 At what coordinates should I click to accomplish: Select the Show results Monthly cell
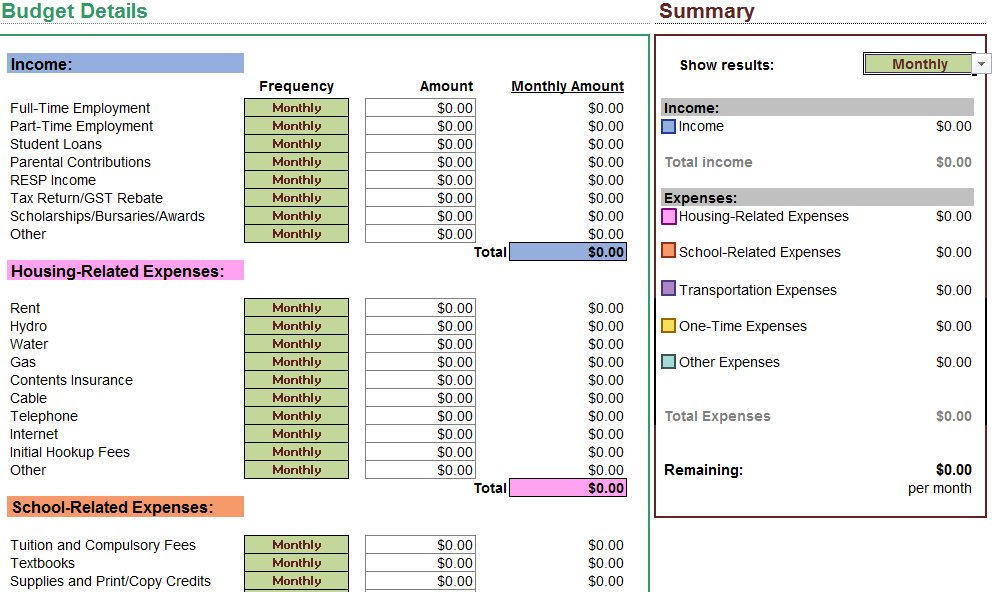coord(919,64)
